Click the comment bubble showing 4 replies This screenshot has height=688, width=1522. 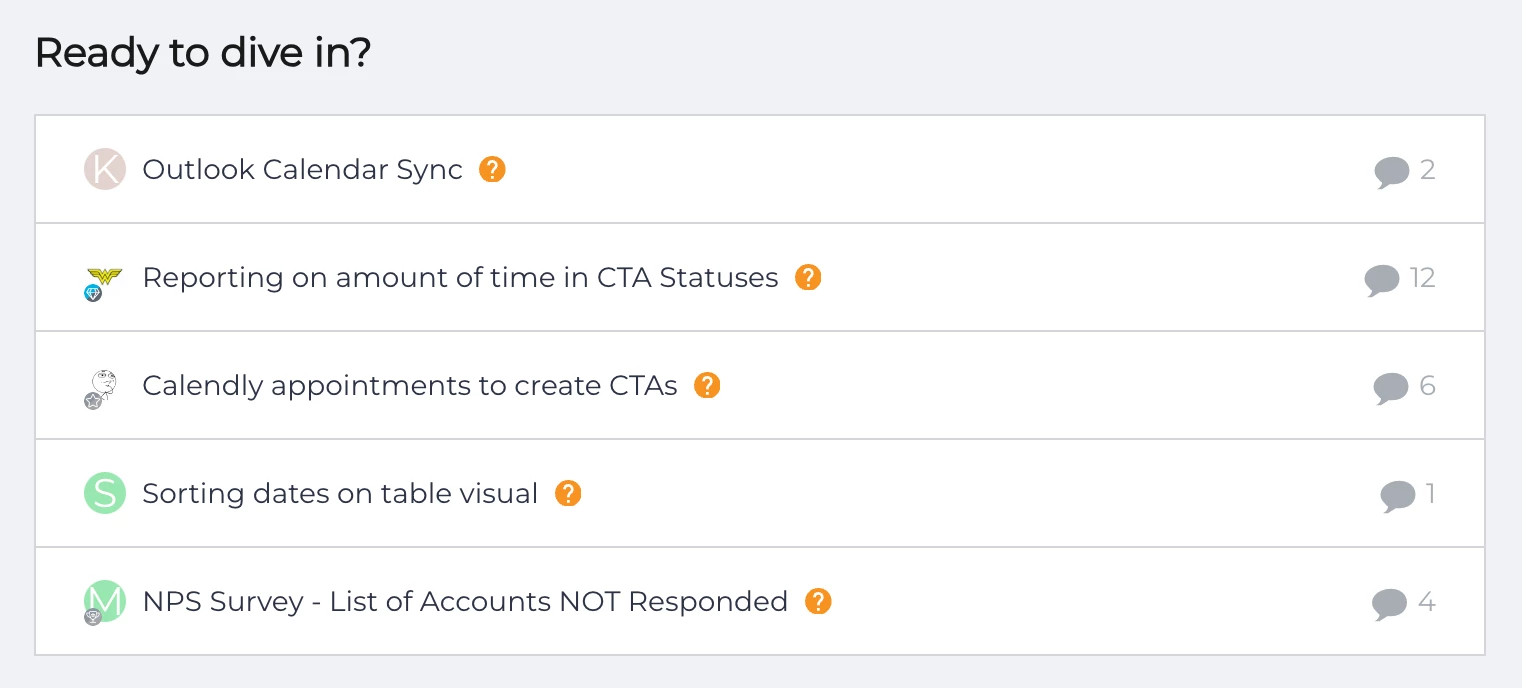point(1389,604)
